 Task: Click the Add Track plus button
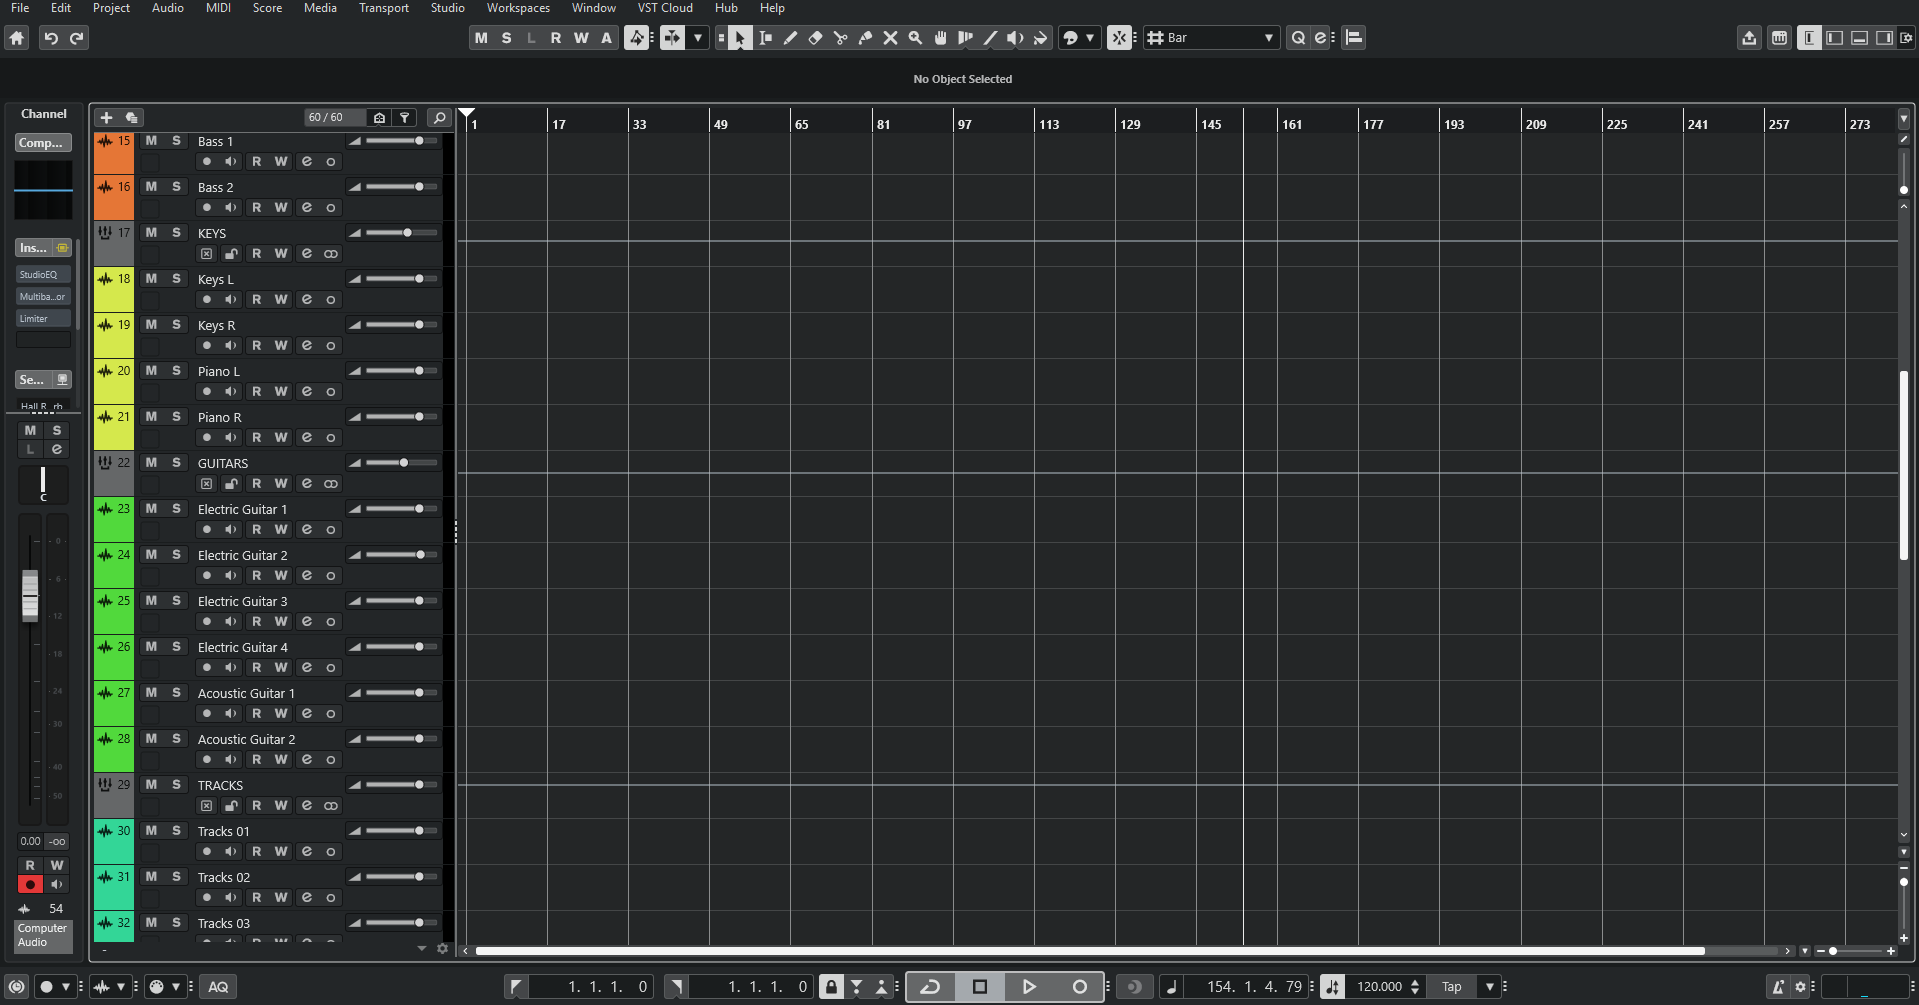(106, 117)
